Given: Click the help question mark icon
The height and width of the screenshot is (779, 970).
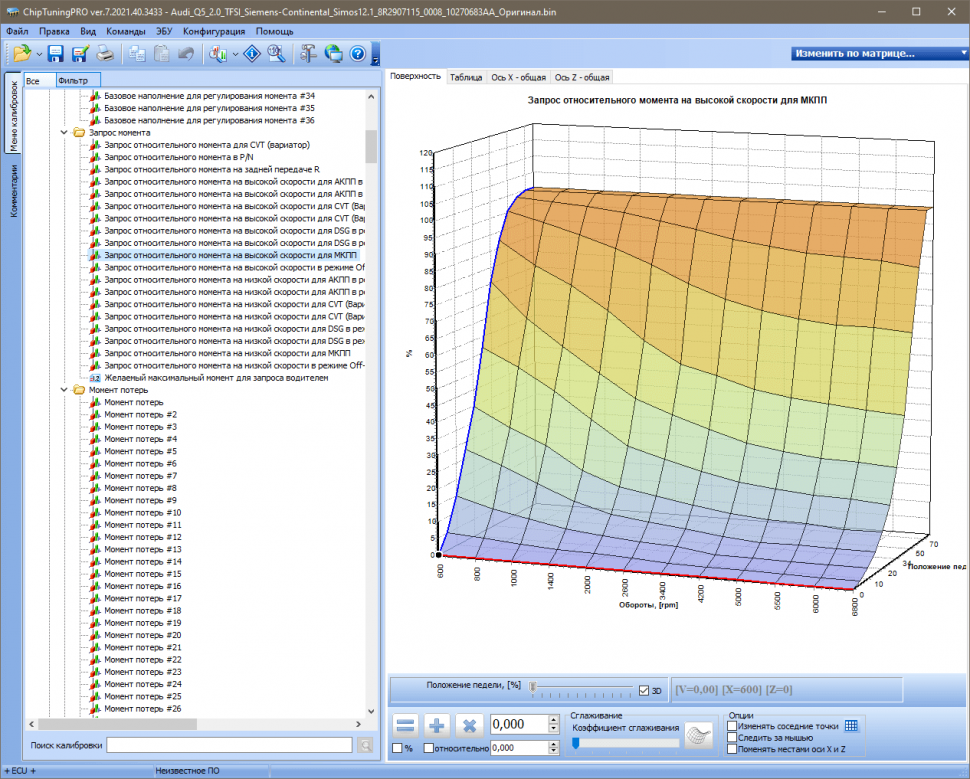Looking at the screenshot, I should (357, 54).
